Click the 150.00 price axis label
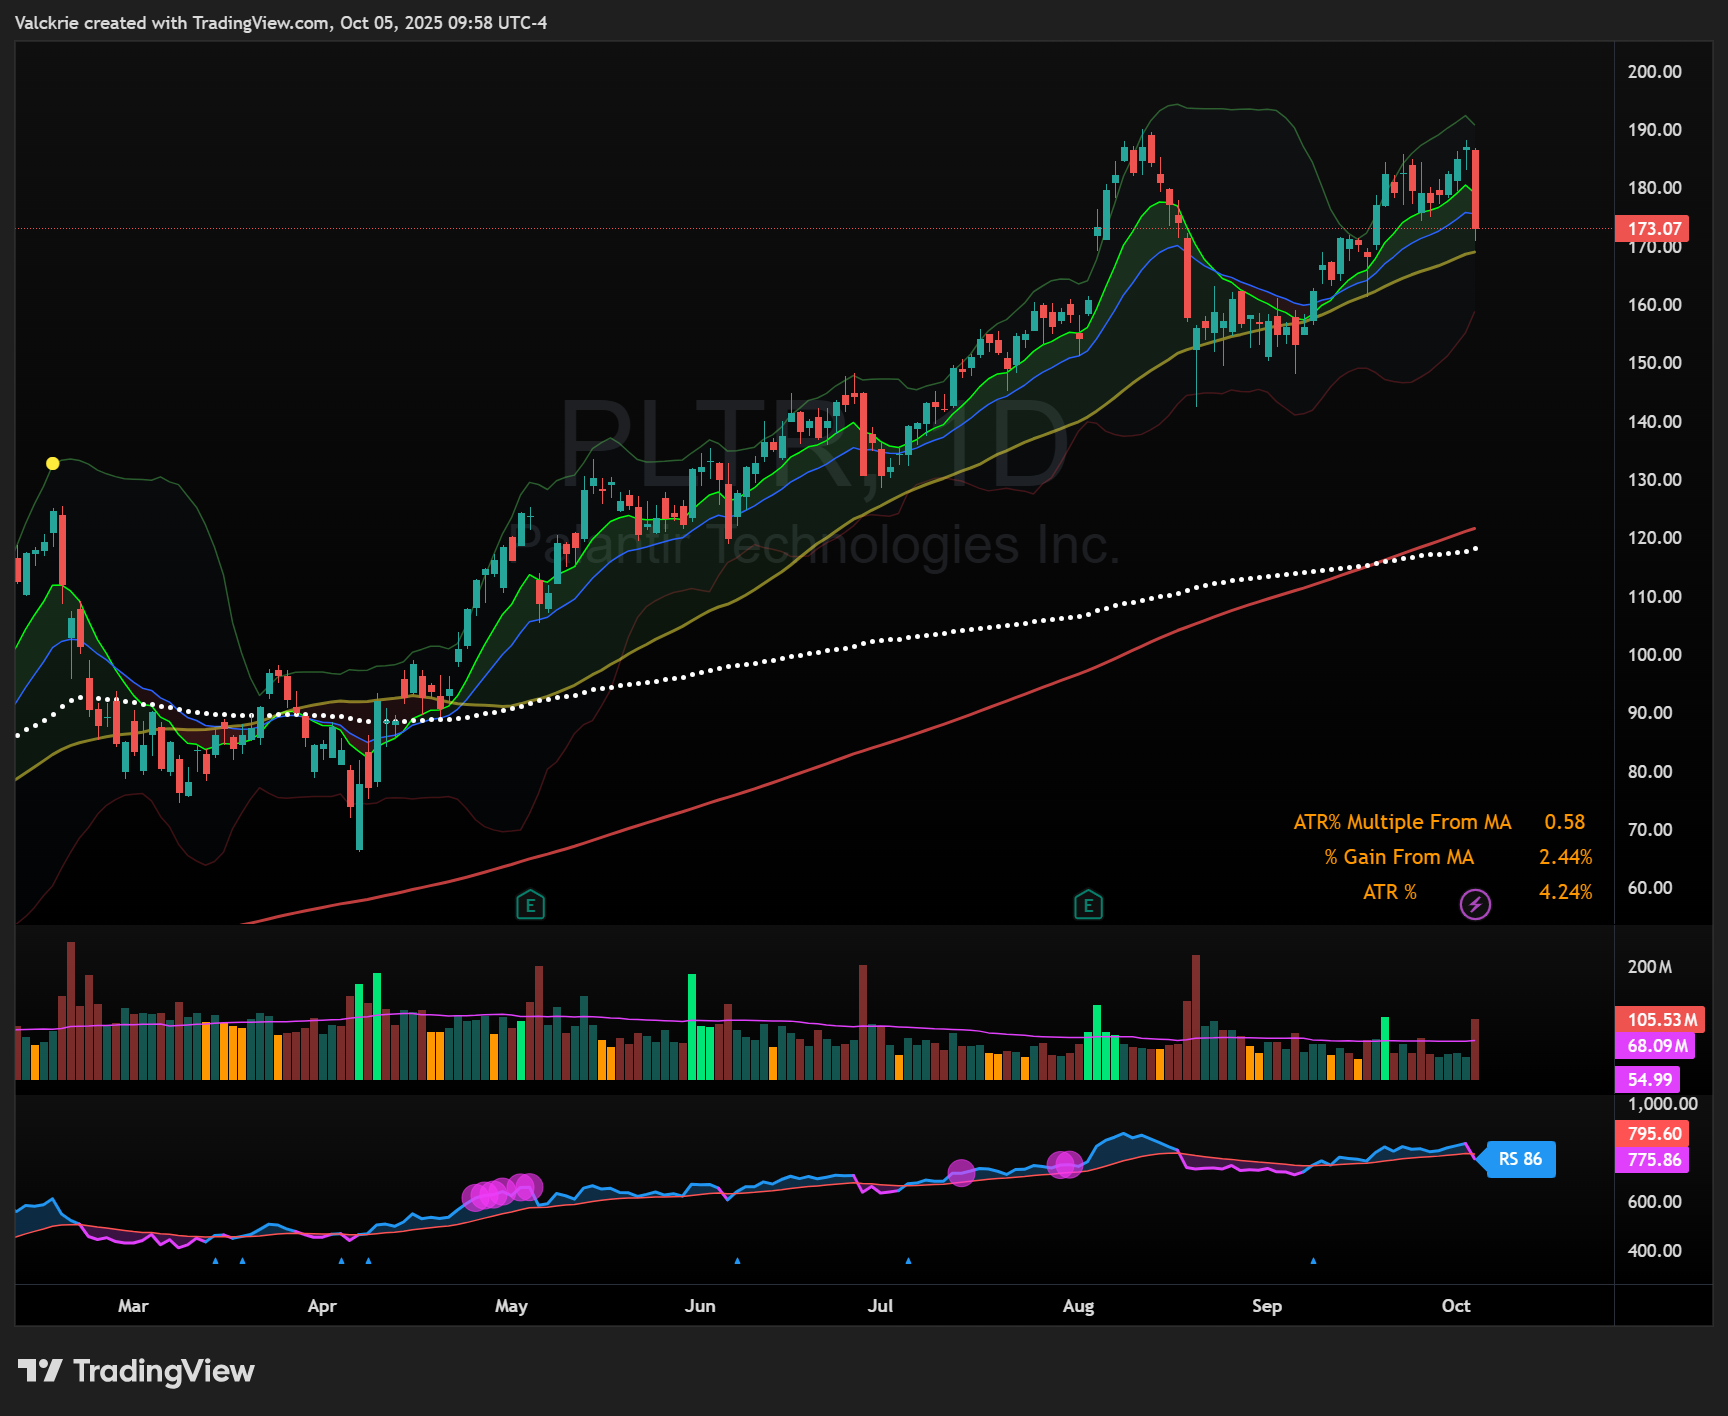Screen dimensions: 1728x1416 [x=1654, y=363]
